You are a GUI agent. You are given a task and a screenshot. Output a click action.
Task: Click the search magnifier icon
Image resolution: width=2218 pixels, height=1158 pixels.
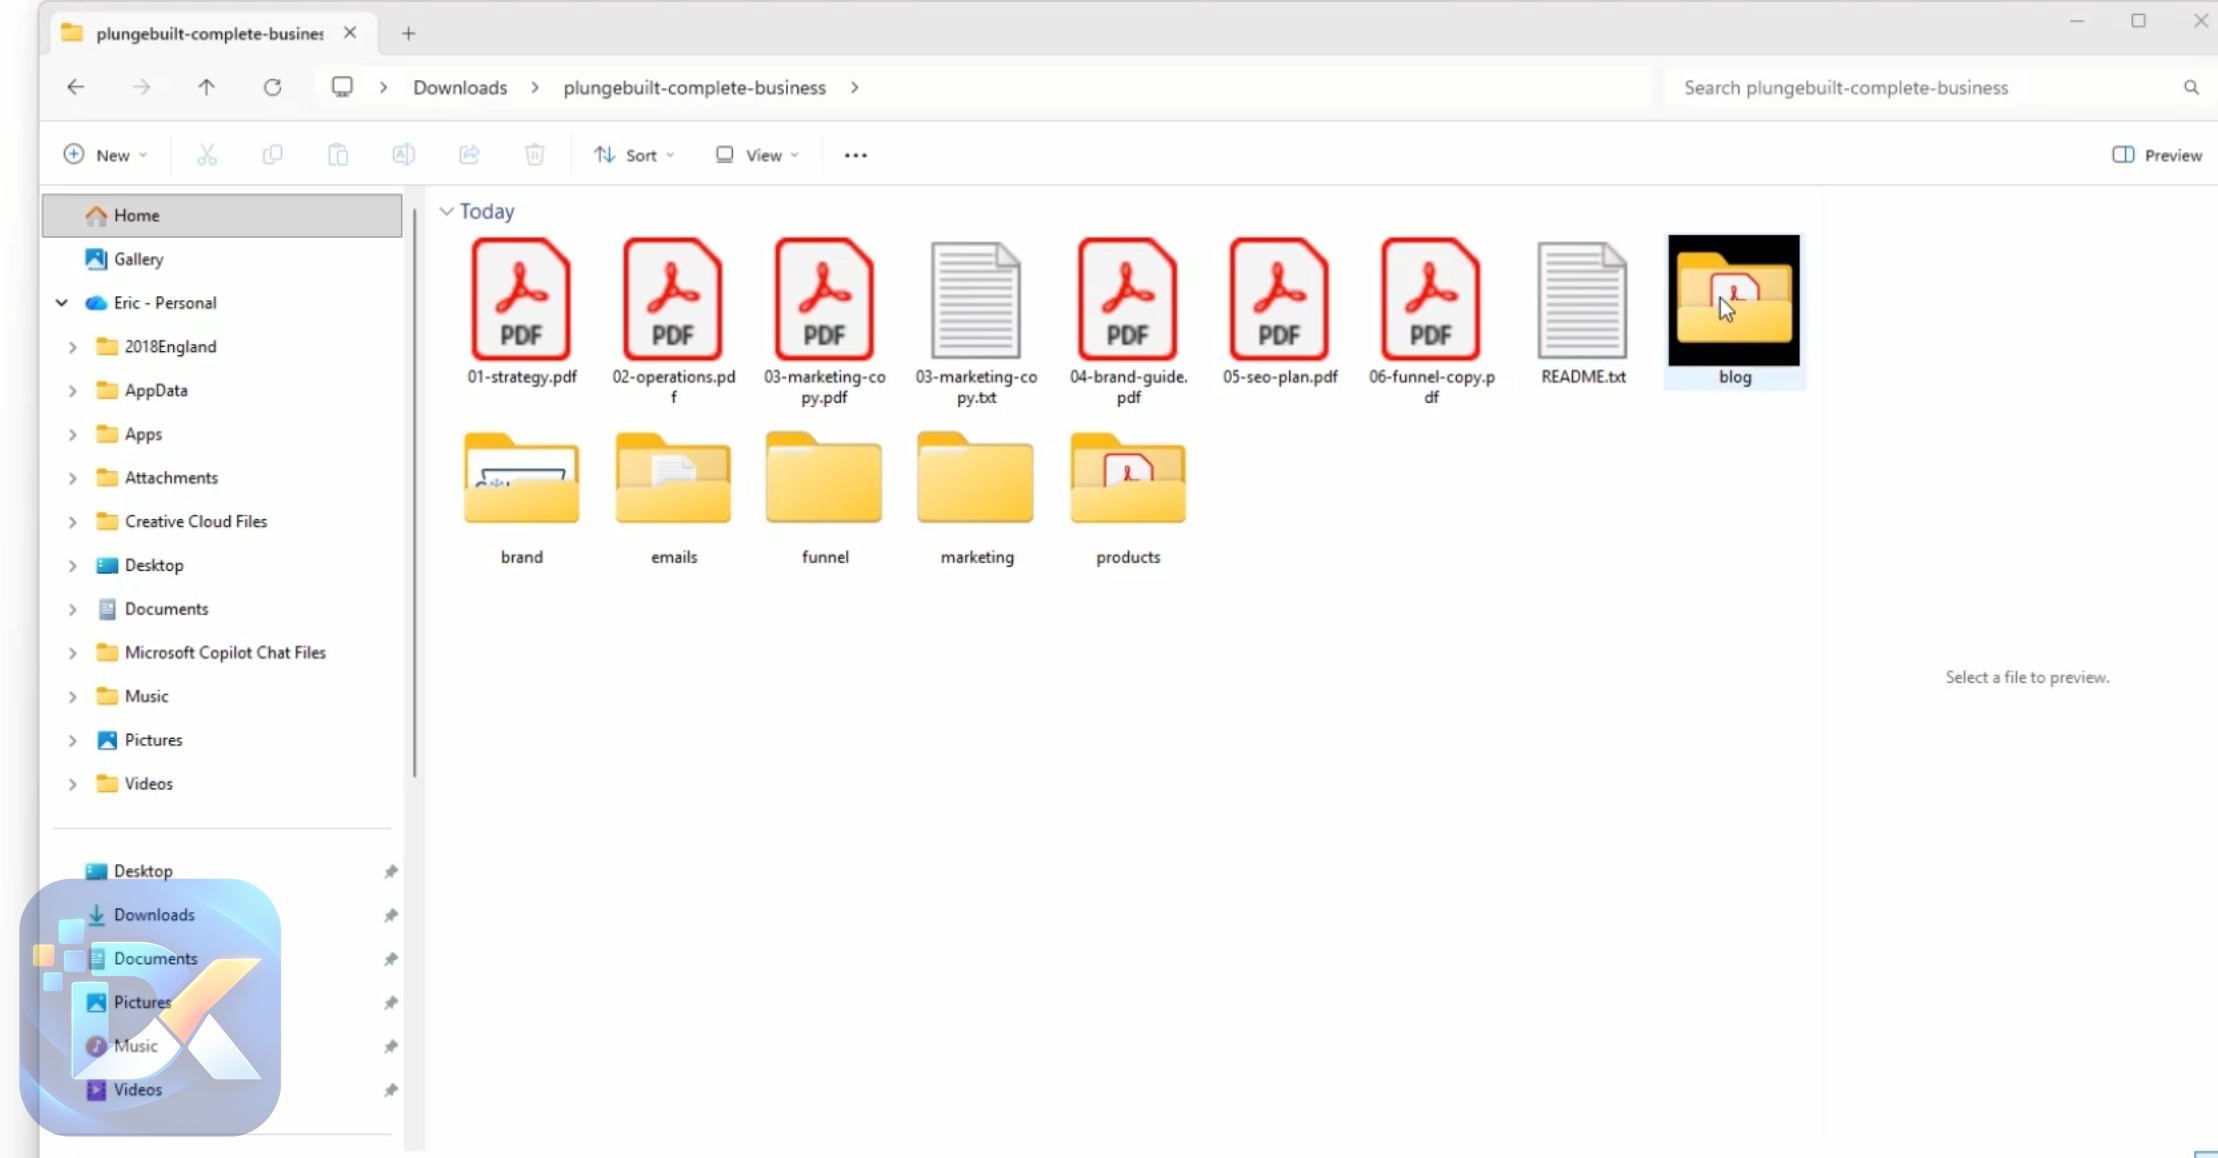pos(2191,88)
